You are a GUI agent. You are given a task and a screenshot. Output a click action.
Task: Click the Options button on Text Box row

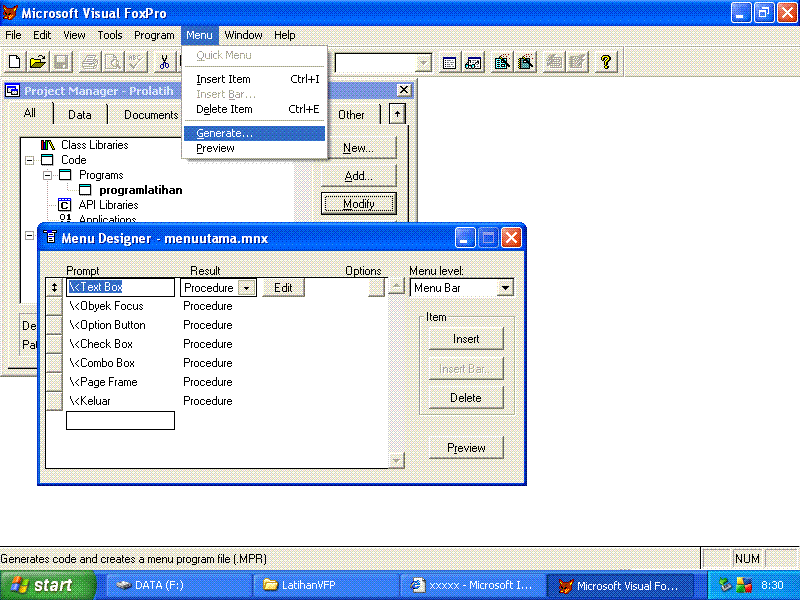pos(377,288)
